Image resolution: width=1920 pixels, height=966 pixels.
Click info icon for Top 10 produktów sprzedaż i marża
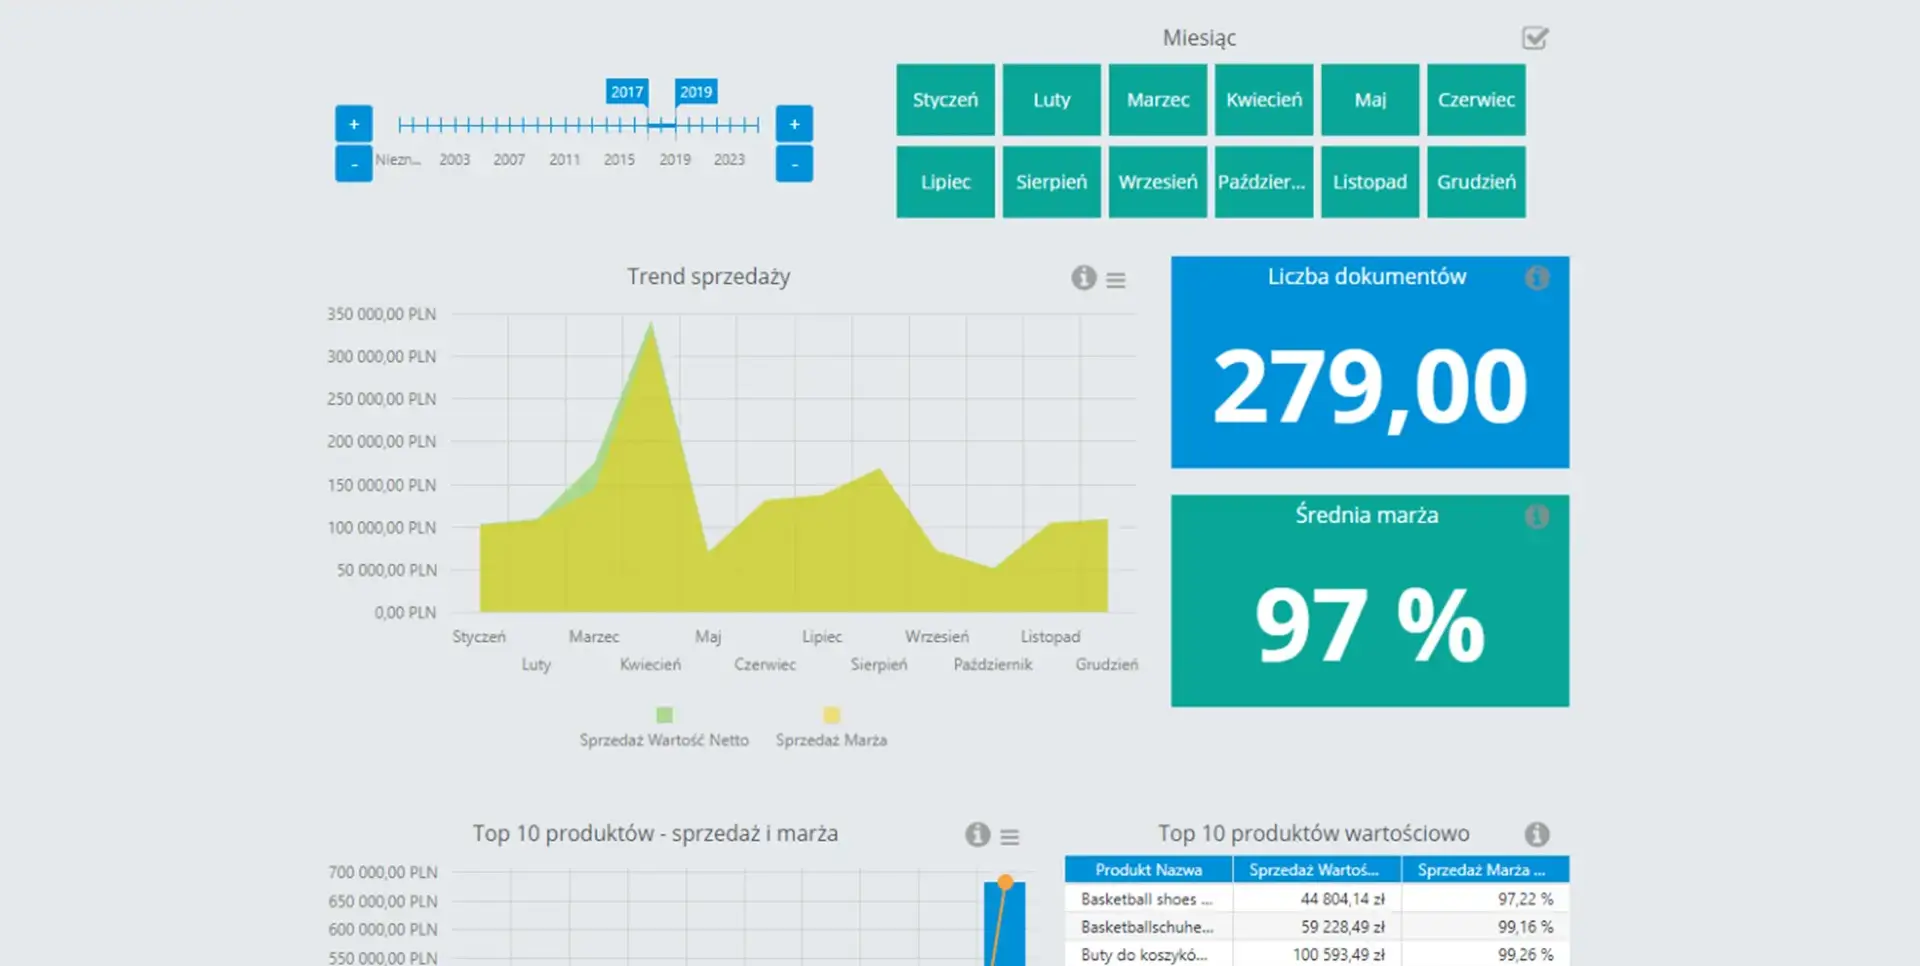[x=977, y=835]
